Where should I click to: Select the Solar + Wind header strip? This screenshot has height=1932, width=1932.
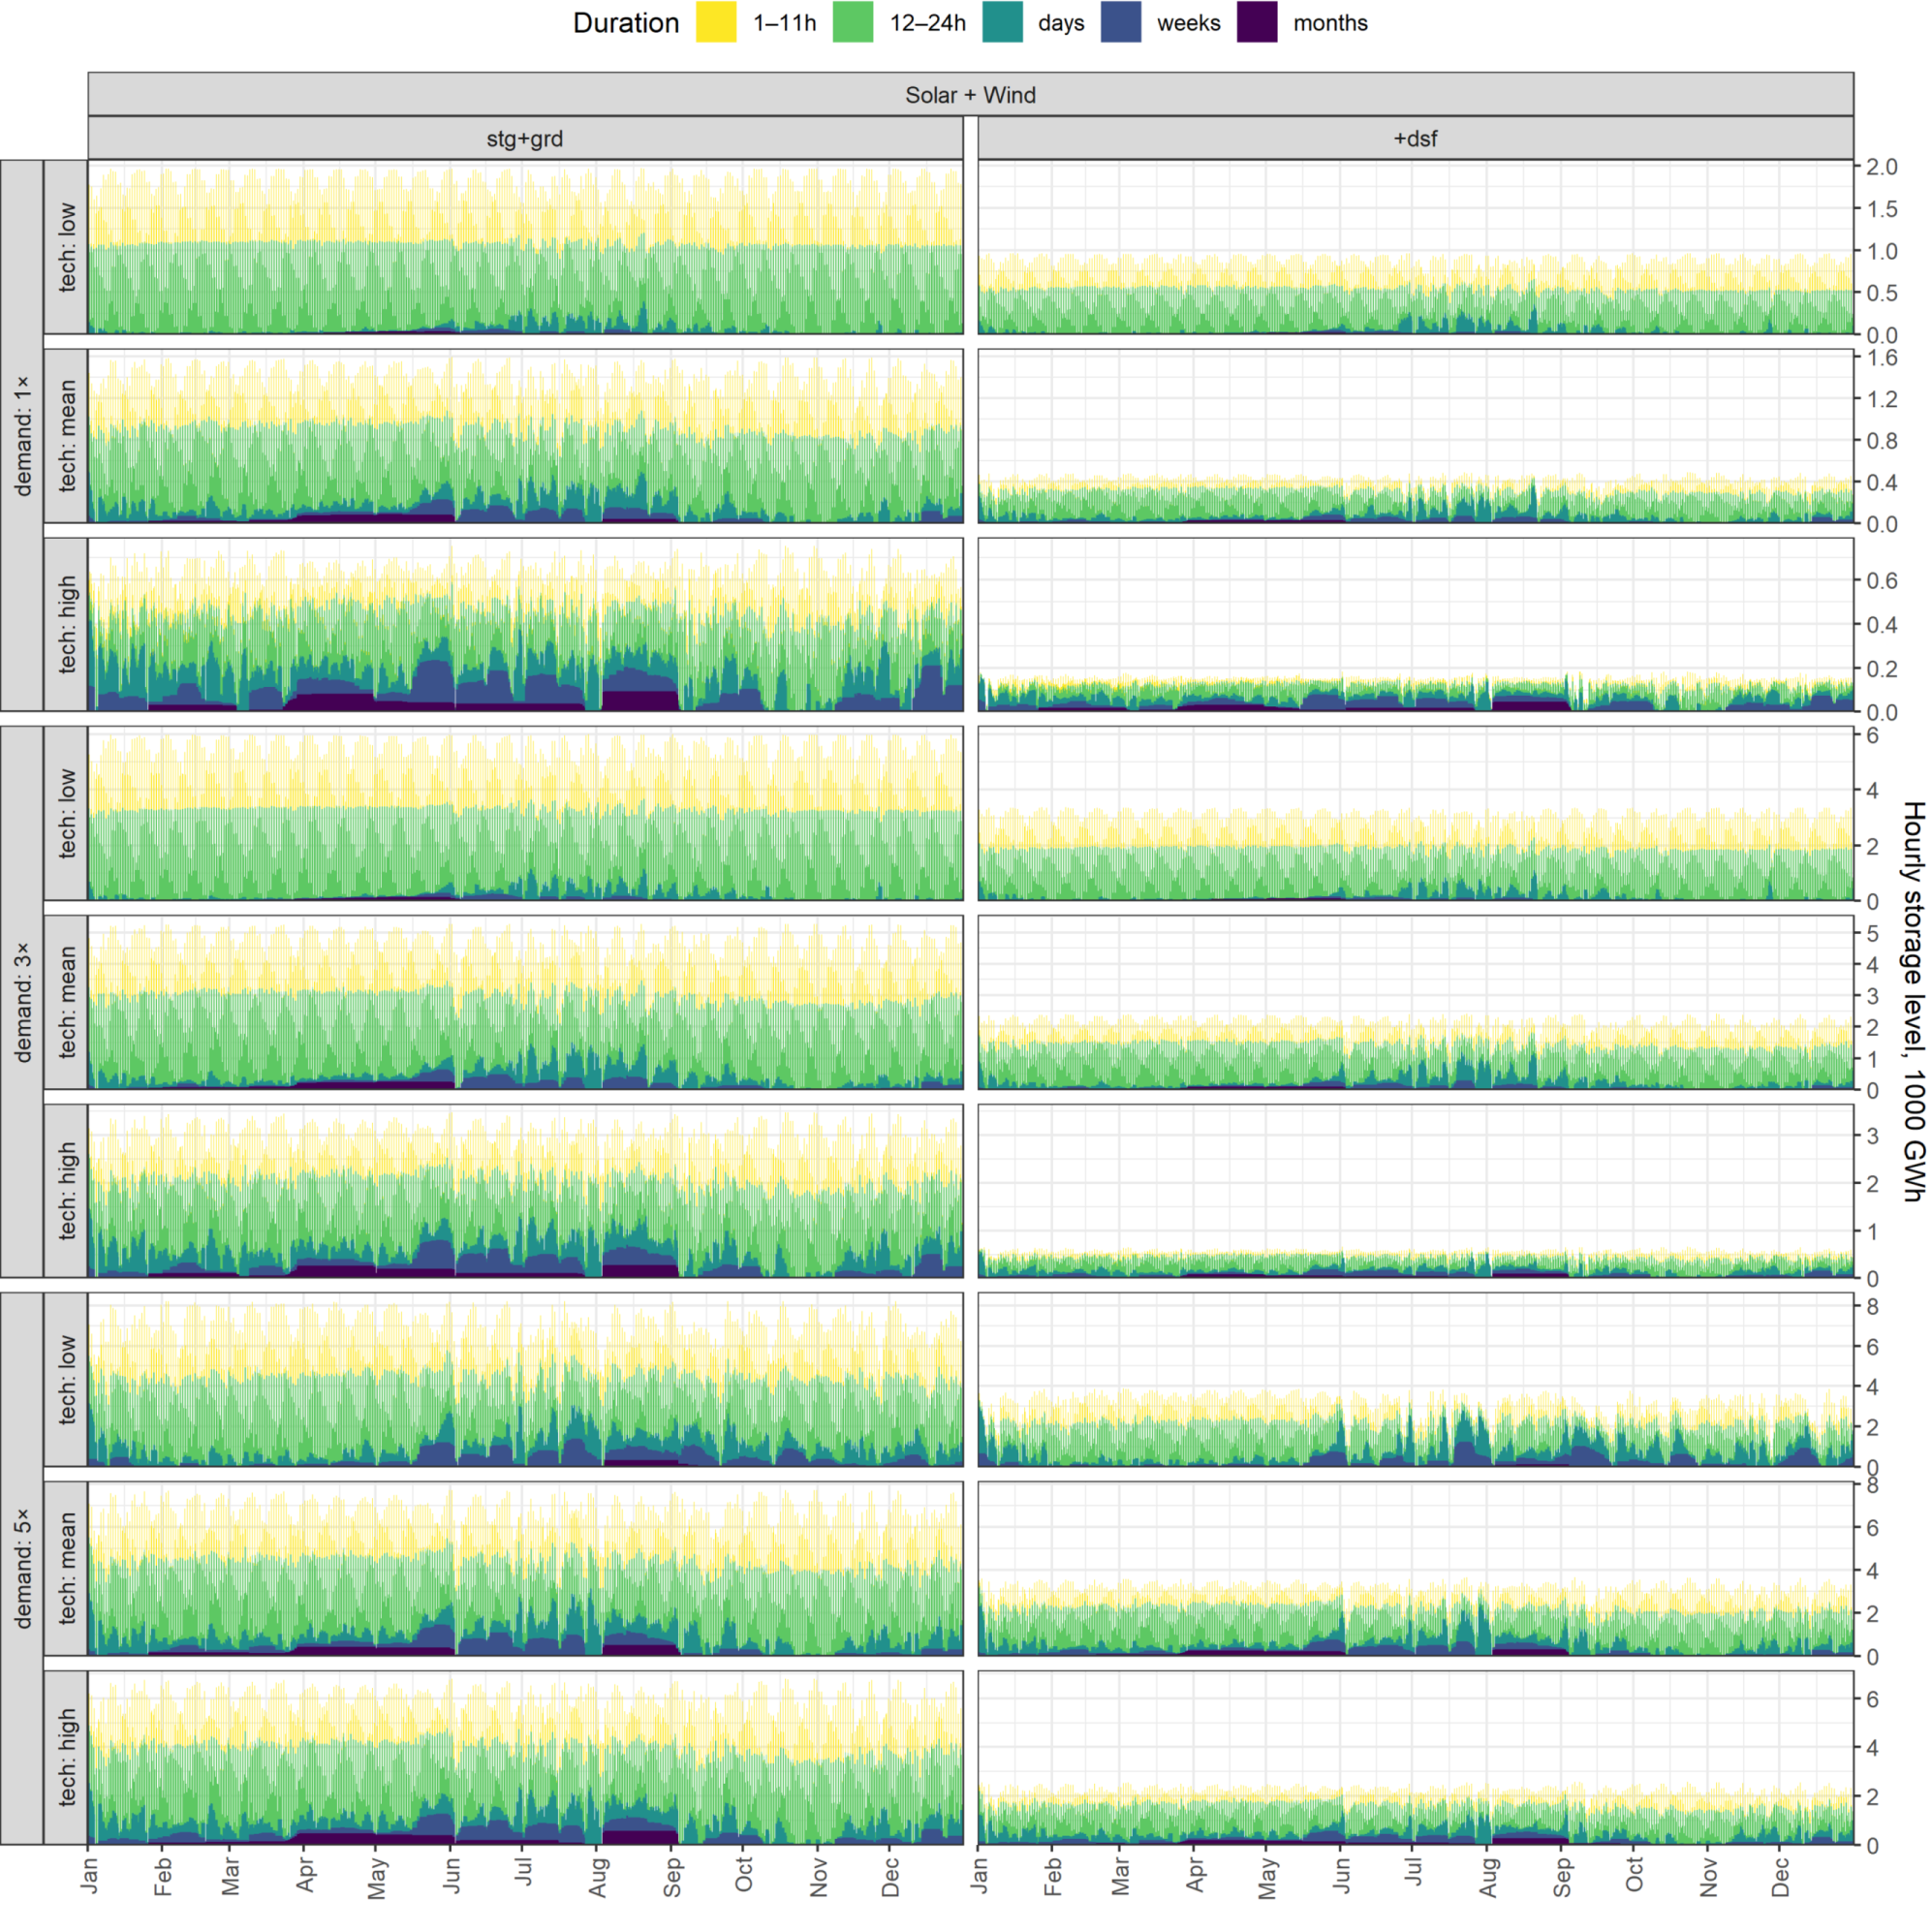tap(970, 95)
